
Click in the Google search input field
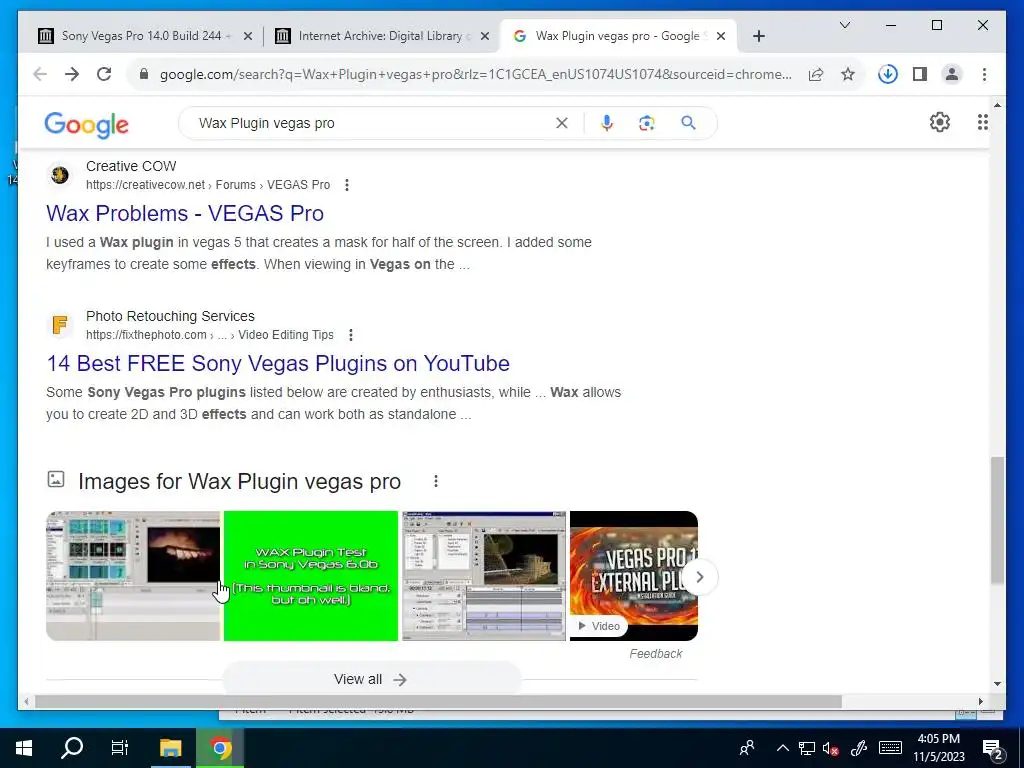coord(372,123)
